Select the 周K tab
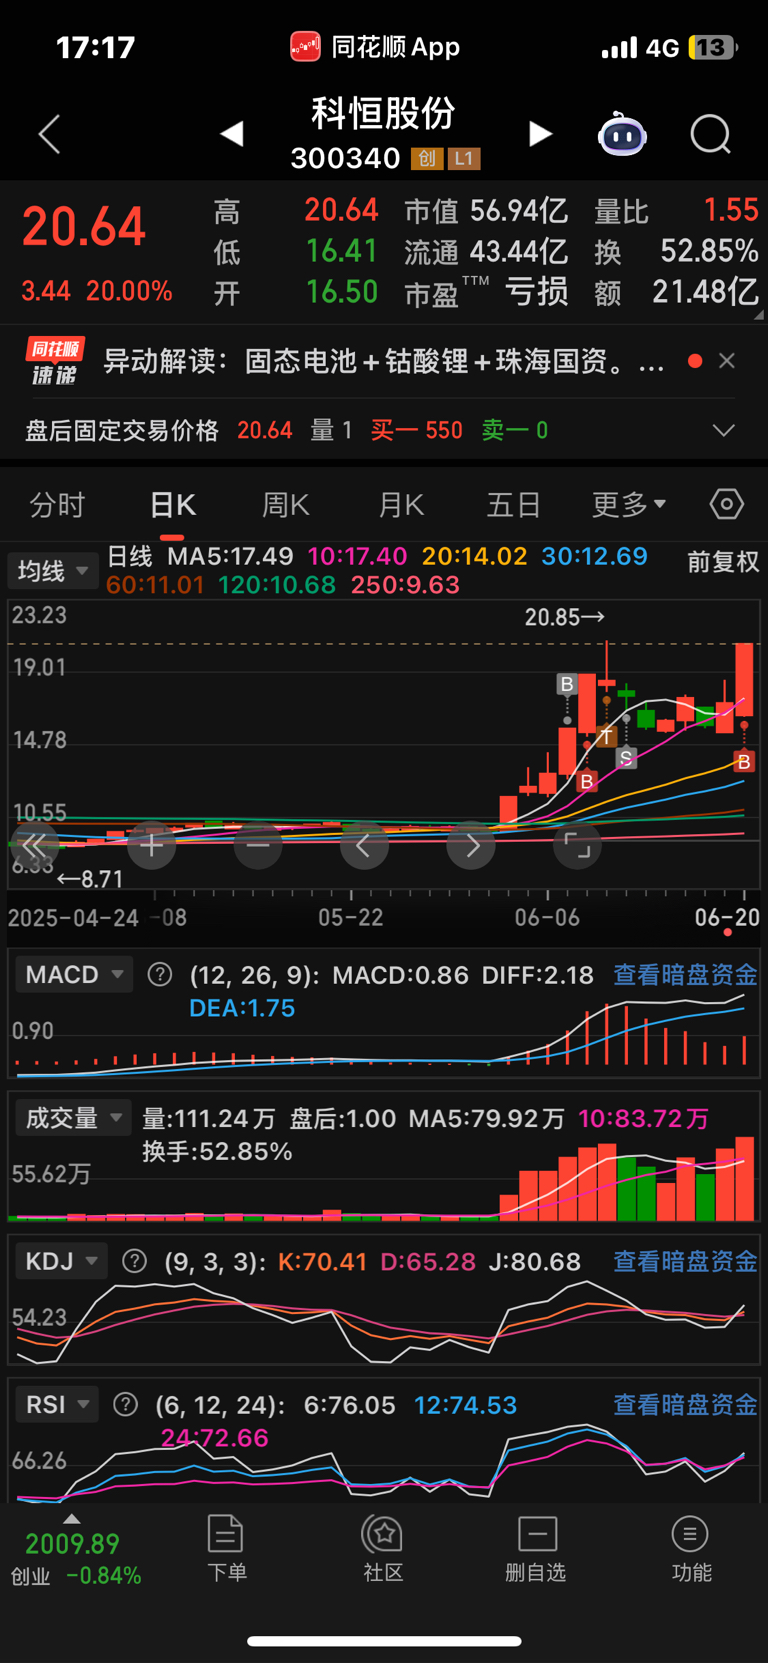The width and height of the screenshot is (768, 1663). click(286, 505)
